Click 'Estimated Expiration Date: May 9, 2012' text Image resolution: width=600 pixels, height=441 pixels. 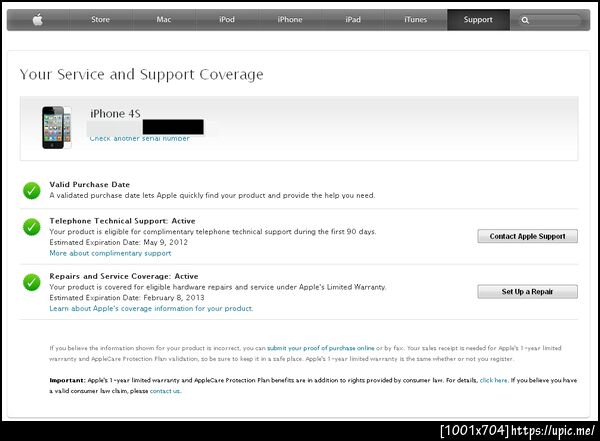tap(119, 242)
